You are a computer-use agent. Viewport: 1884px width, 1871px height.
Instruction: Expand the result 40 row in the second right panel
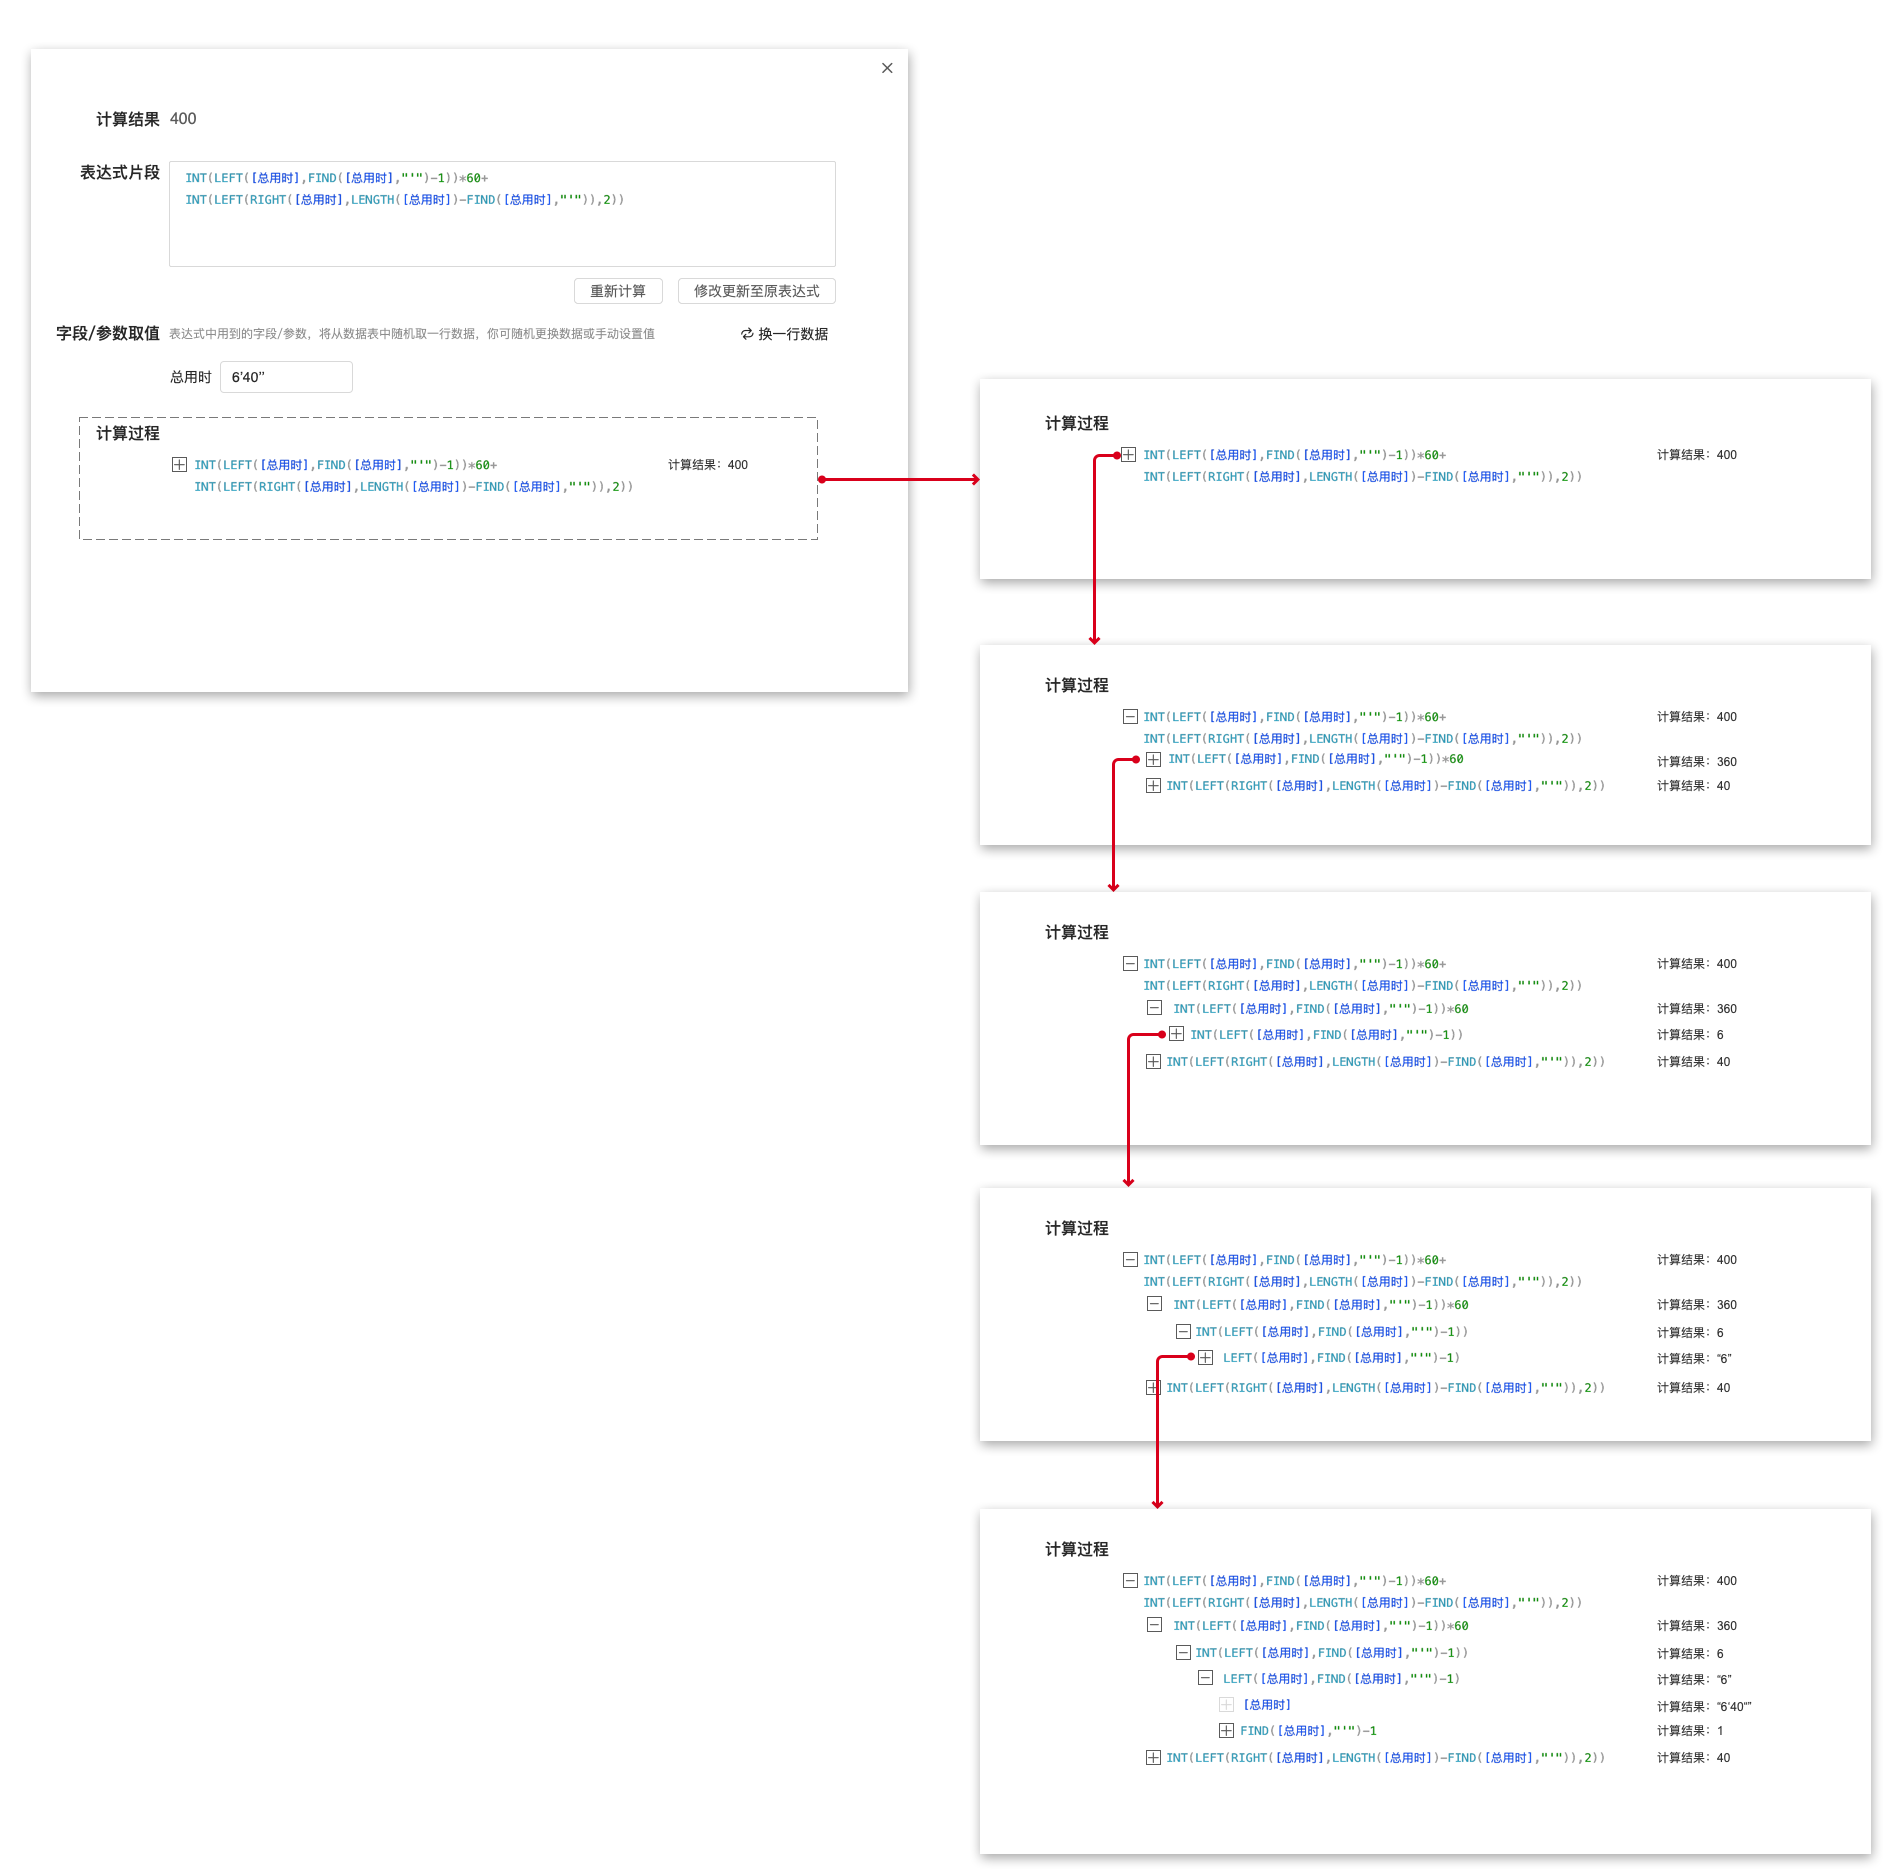tap(1153, 786)
